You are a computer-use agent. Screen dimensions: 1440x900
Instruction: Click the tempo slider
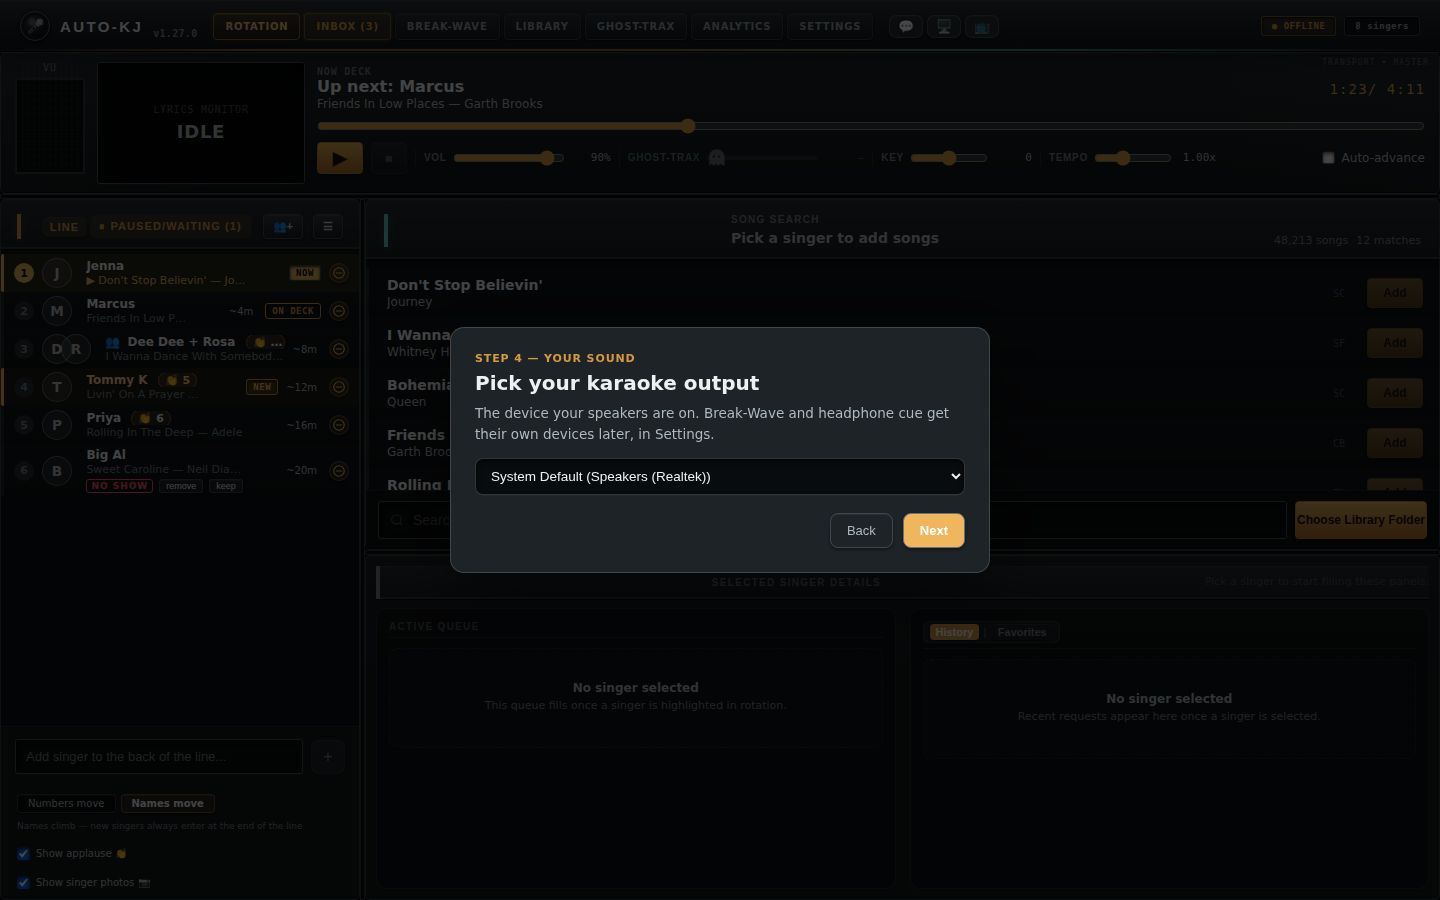point(1133,158)
